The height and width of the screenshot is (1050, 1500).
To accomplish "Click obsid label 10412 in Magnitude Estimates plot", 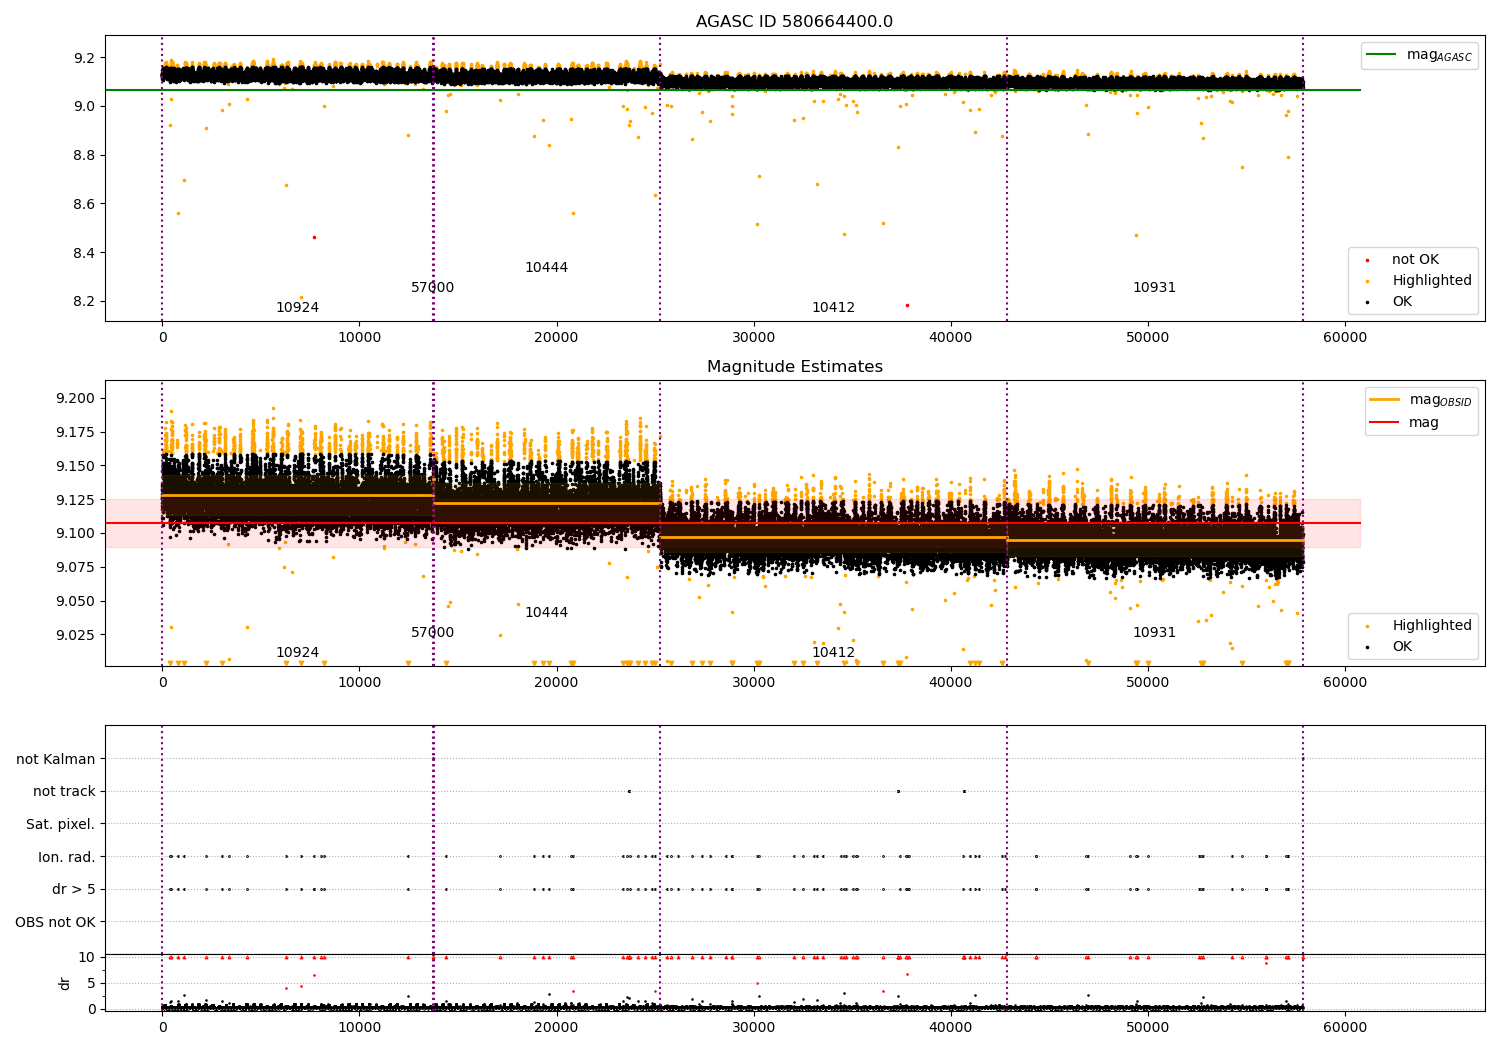I will click(833, 653).
